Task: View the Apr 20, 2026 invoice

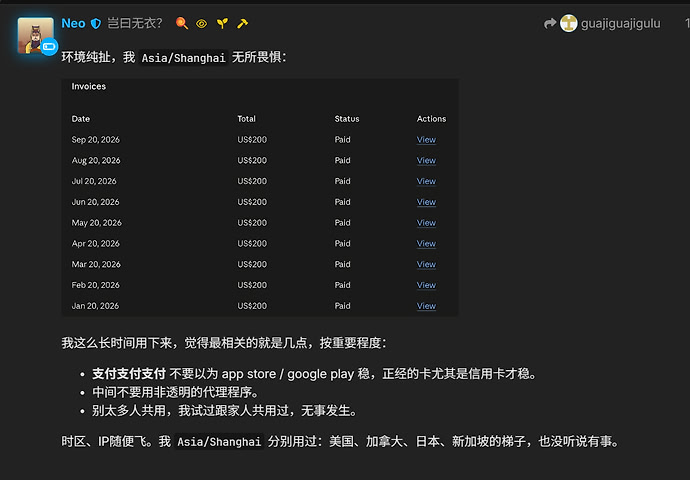Action: tap(426, 243)
